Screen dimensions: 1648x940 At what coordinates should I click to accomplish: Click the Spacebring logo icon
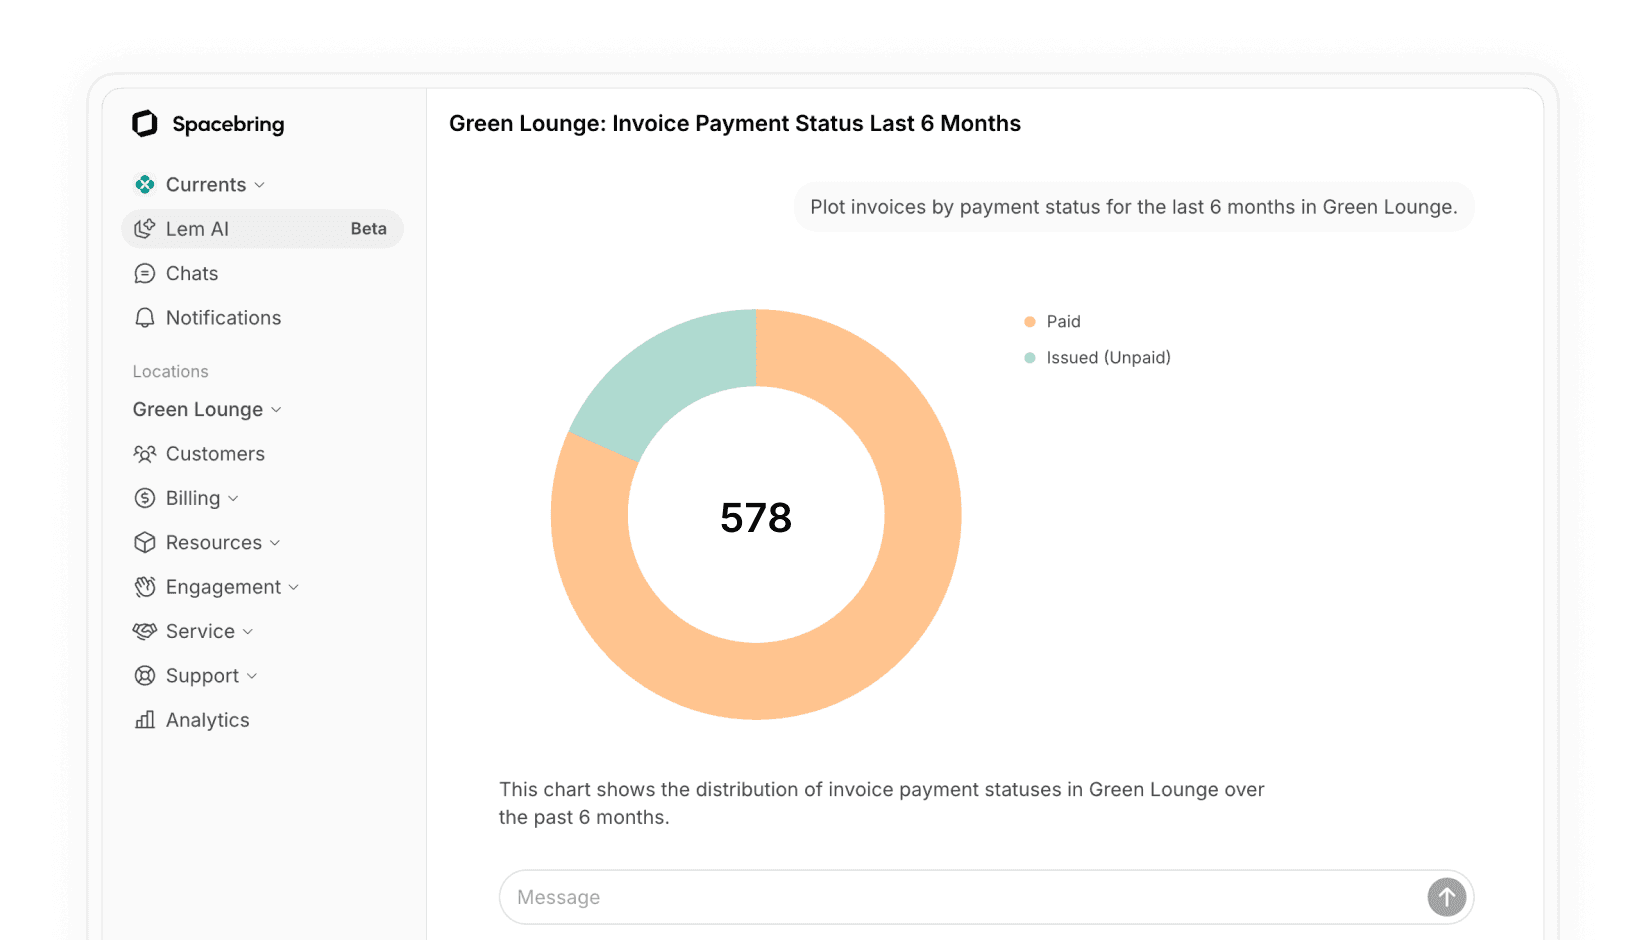(145, 123)
